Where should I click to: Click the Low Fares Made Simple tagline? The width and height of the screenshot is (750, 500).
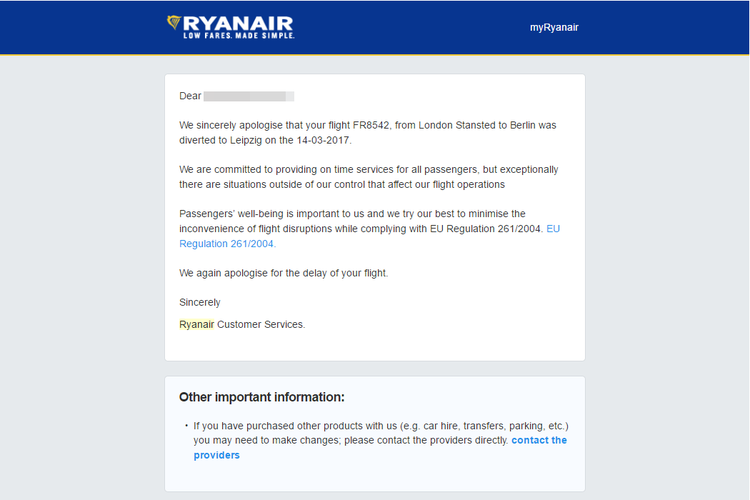pos(239,36)
